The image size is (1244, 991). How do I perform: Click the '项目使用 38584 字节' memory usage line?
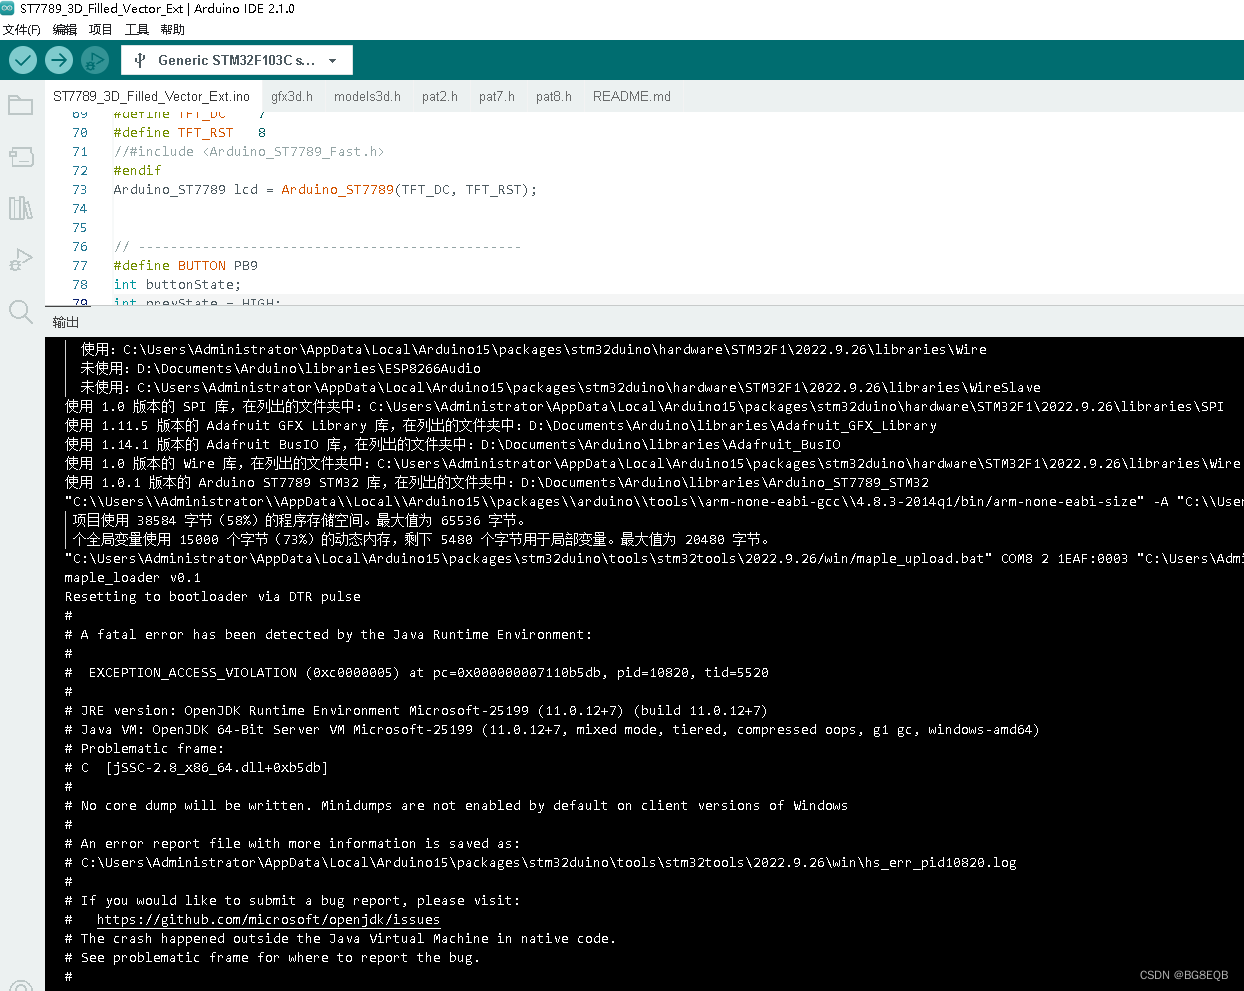pyautogui.click(x=299, y=521)
